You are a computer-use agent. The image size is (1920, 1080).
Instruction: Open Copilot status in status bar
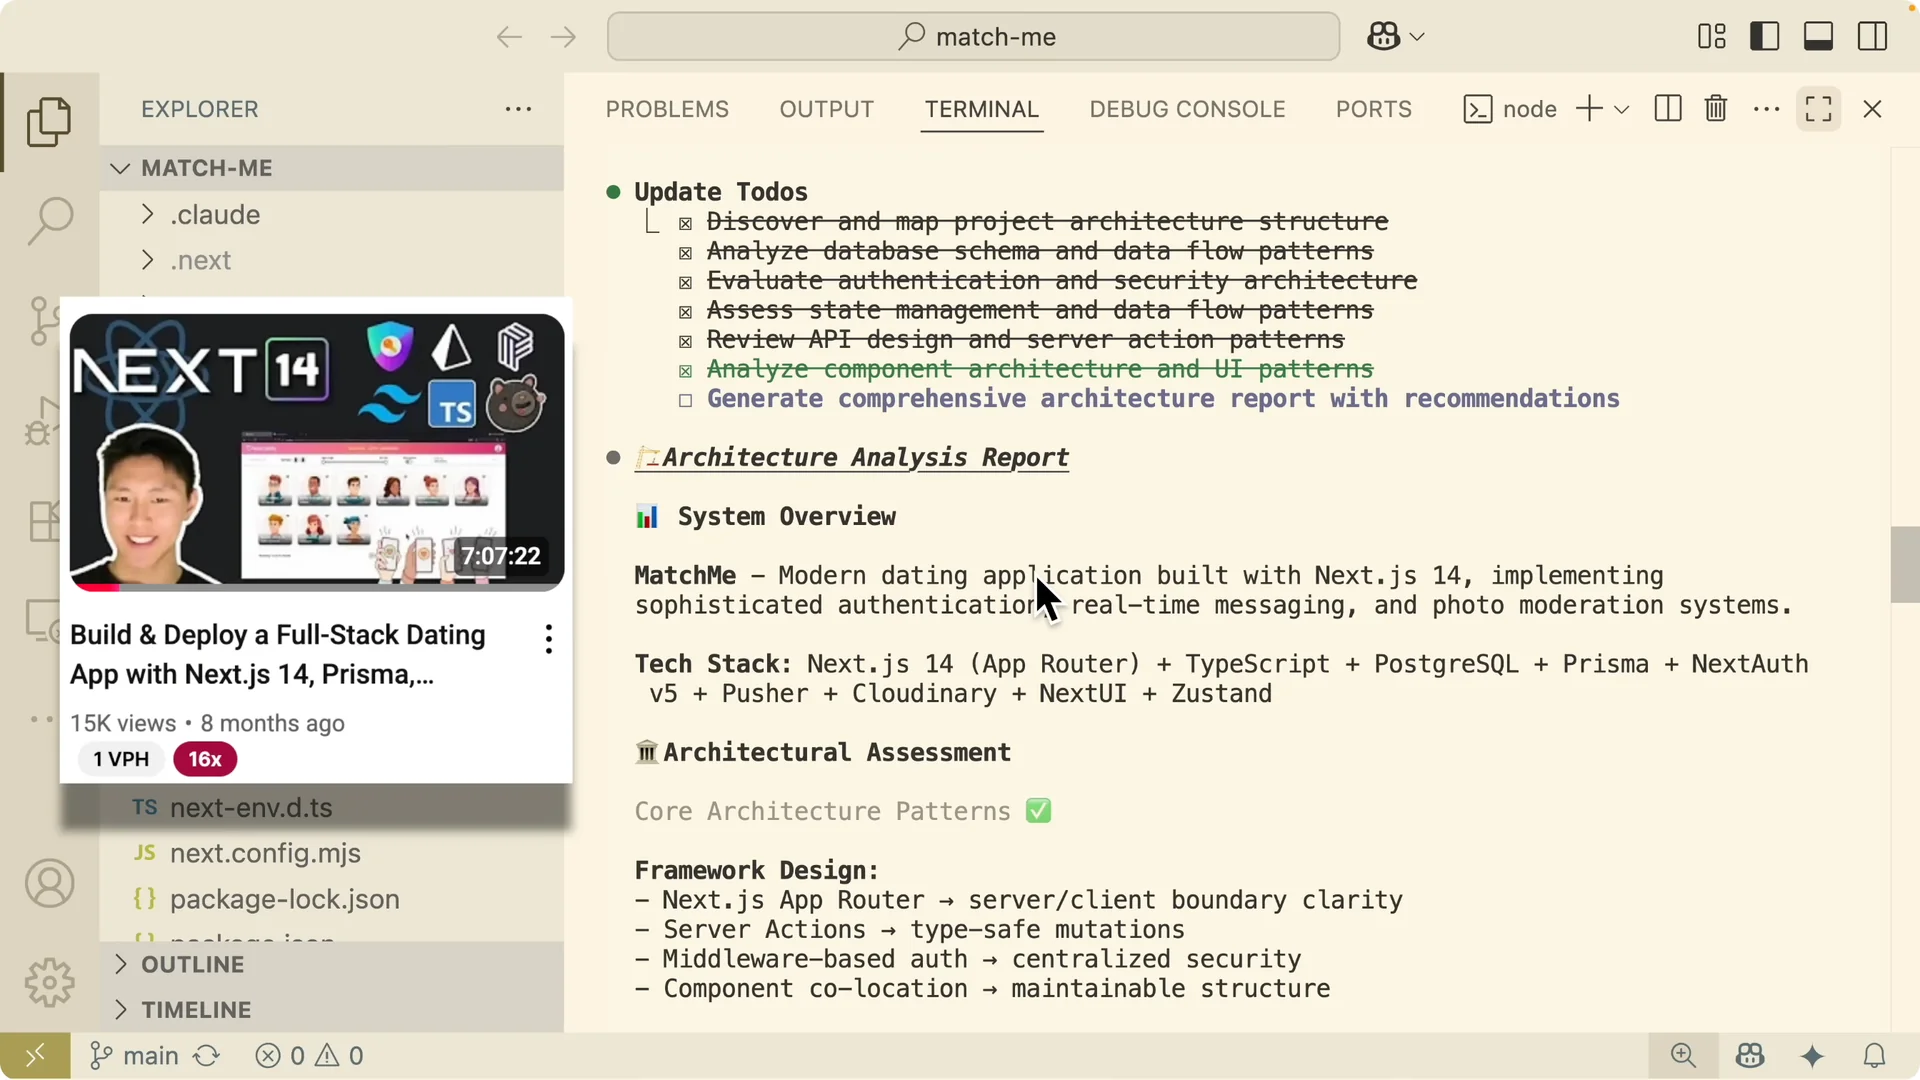tap(1750, 1056)
